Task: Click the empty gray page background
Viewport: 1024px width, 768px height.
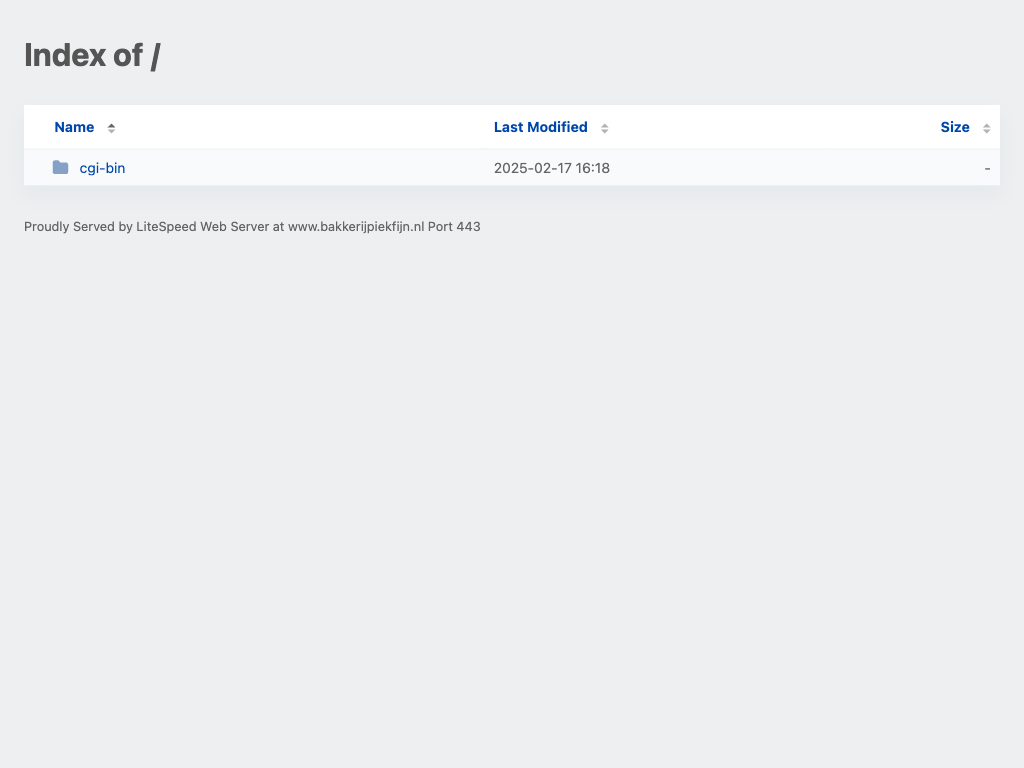Action: click(x=500, y=500)
